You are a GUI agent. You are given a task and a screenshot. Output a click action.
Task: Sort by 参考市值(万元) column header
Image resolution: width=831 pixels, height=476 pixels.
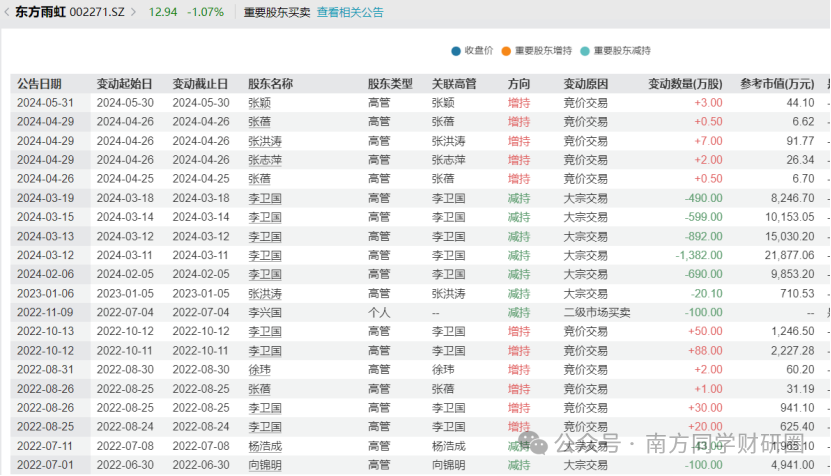tap(776, 84)
